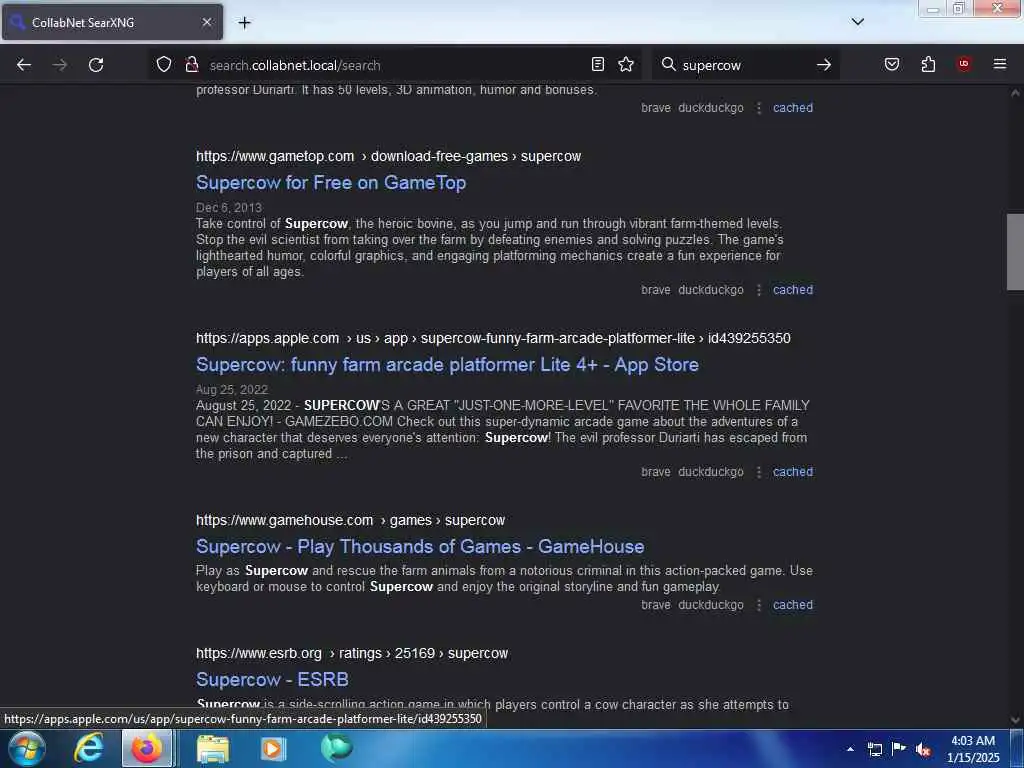Open a new tab with plus
Viewport: 1024px width, 768px height.
[x=244, y=23]
